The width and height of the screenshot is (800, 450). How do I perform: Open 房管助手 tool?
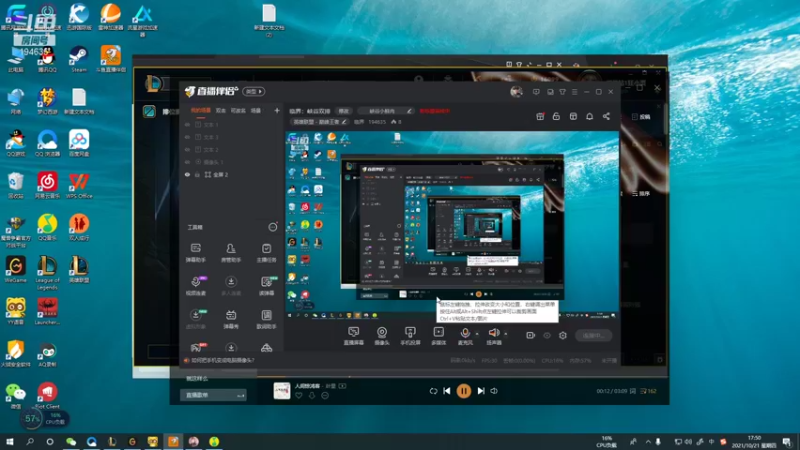231,253
